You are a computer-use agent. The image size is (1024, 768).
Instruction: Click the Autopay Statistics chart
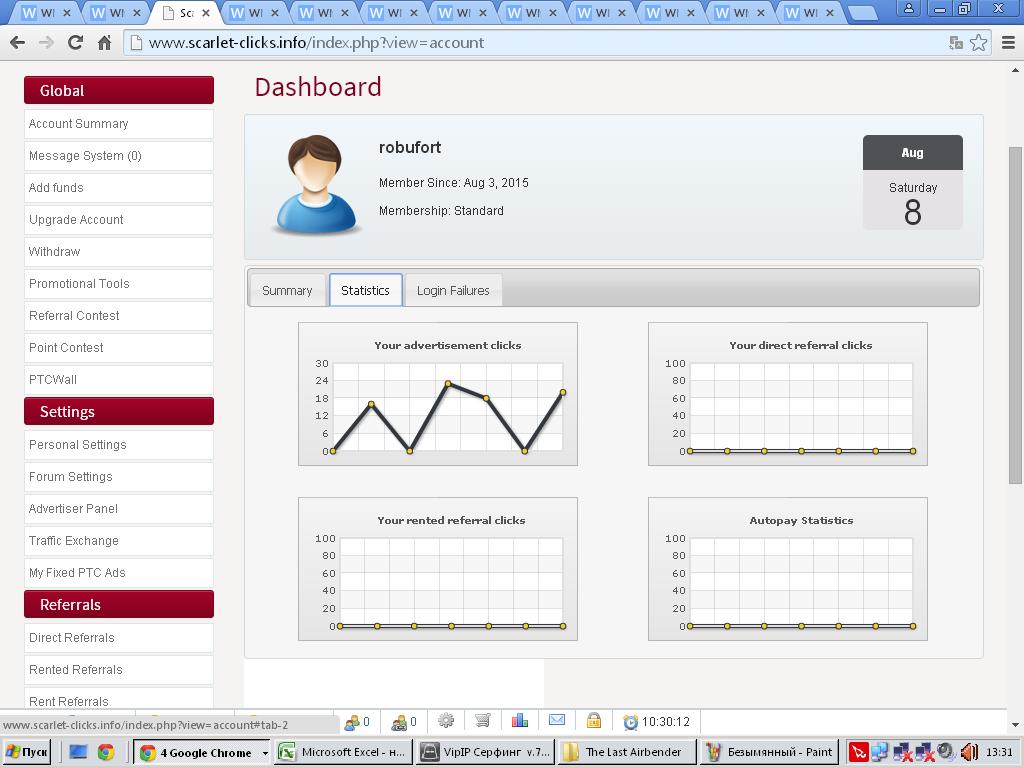click(x=788, y=569)
